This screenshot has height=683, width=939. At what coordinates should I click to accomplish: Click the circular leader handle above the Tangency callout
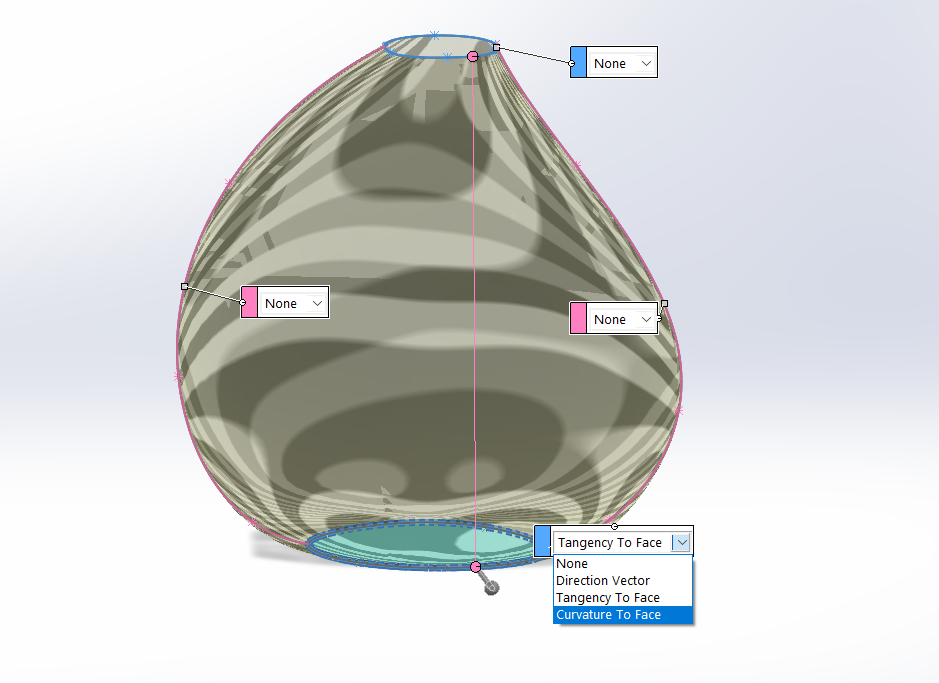(615, 526)
